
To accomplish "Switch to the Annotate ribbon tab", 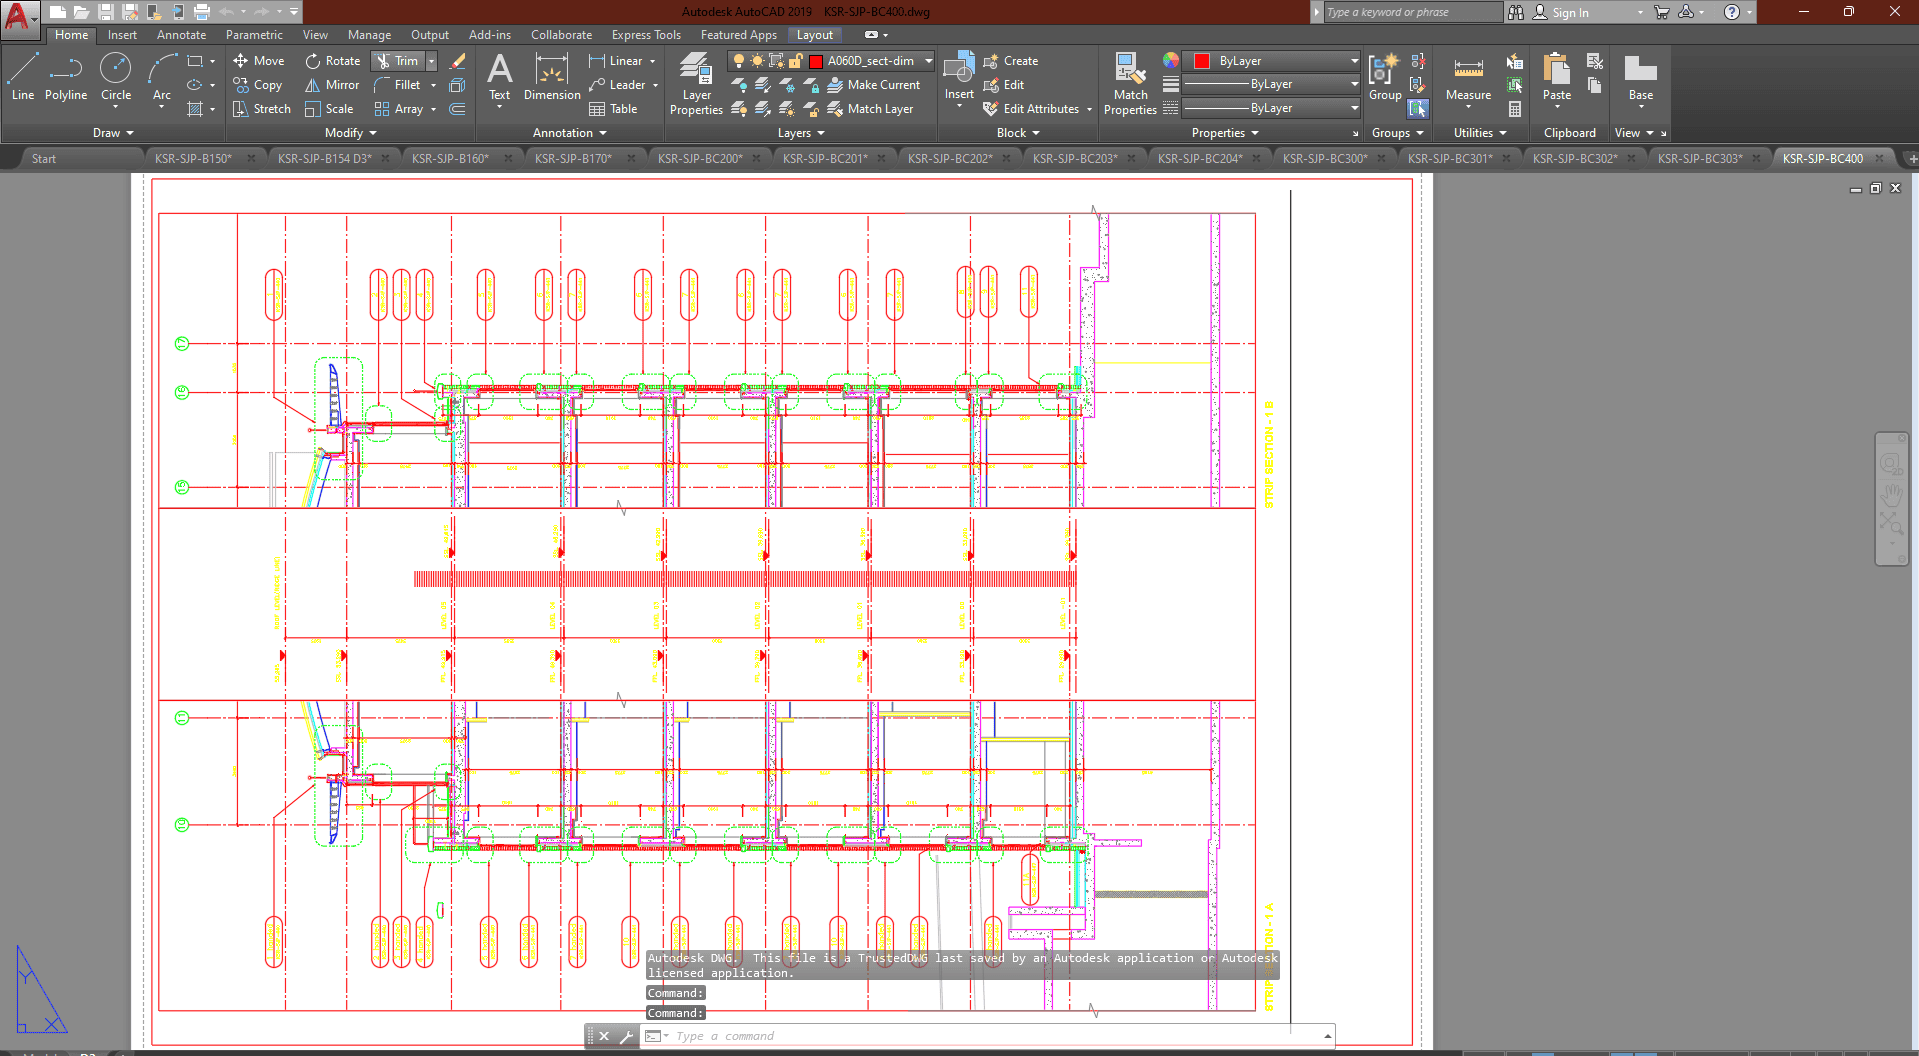I will [181, 35].
